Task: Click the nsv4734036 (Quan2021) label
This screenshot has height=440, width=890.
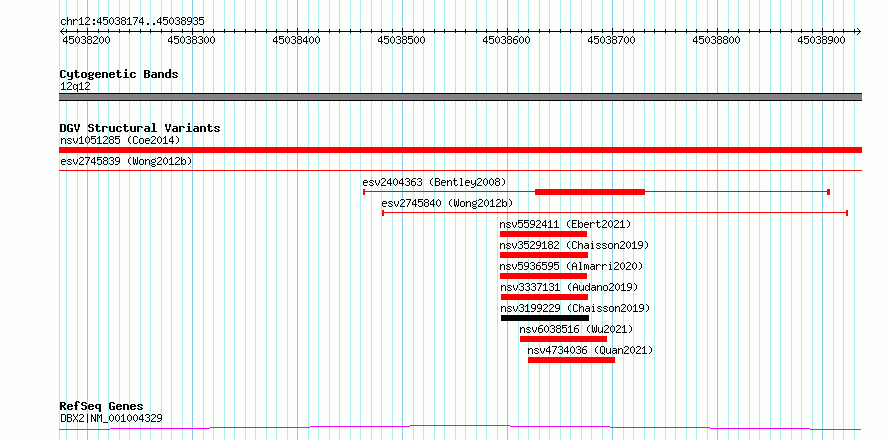Action: (x=590, y=350)
